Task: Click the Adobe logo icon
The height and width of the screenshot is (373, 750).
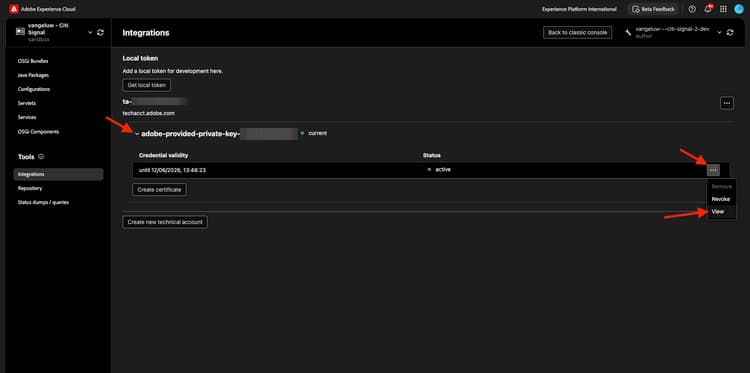Action: pos(14,9)
